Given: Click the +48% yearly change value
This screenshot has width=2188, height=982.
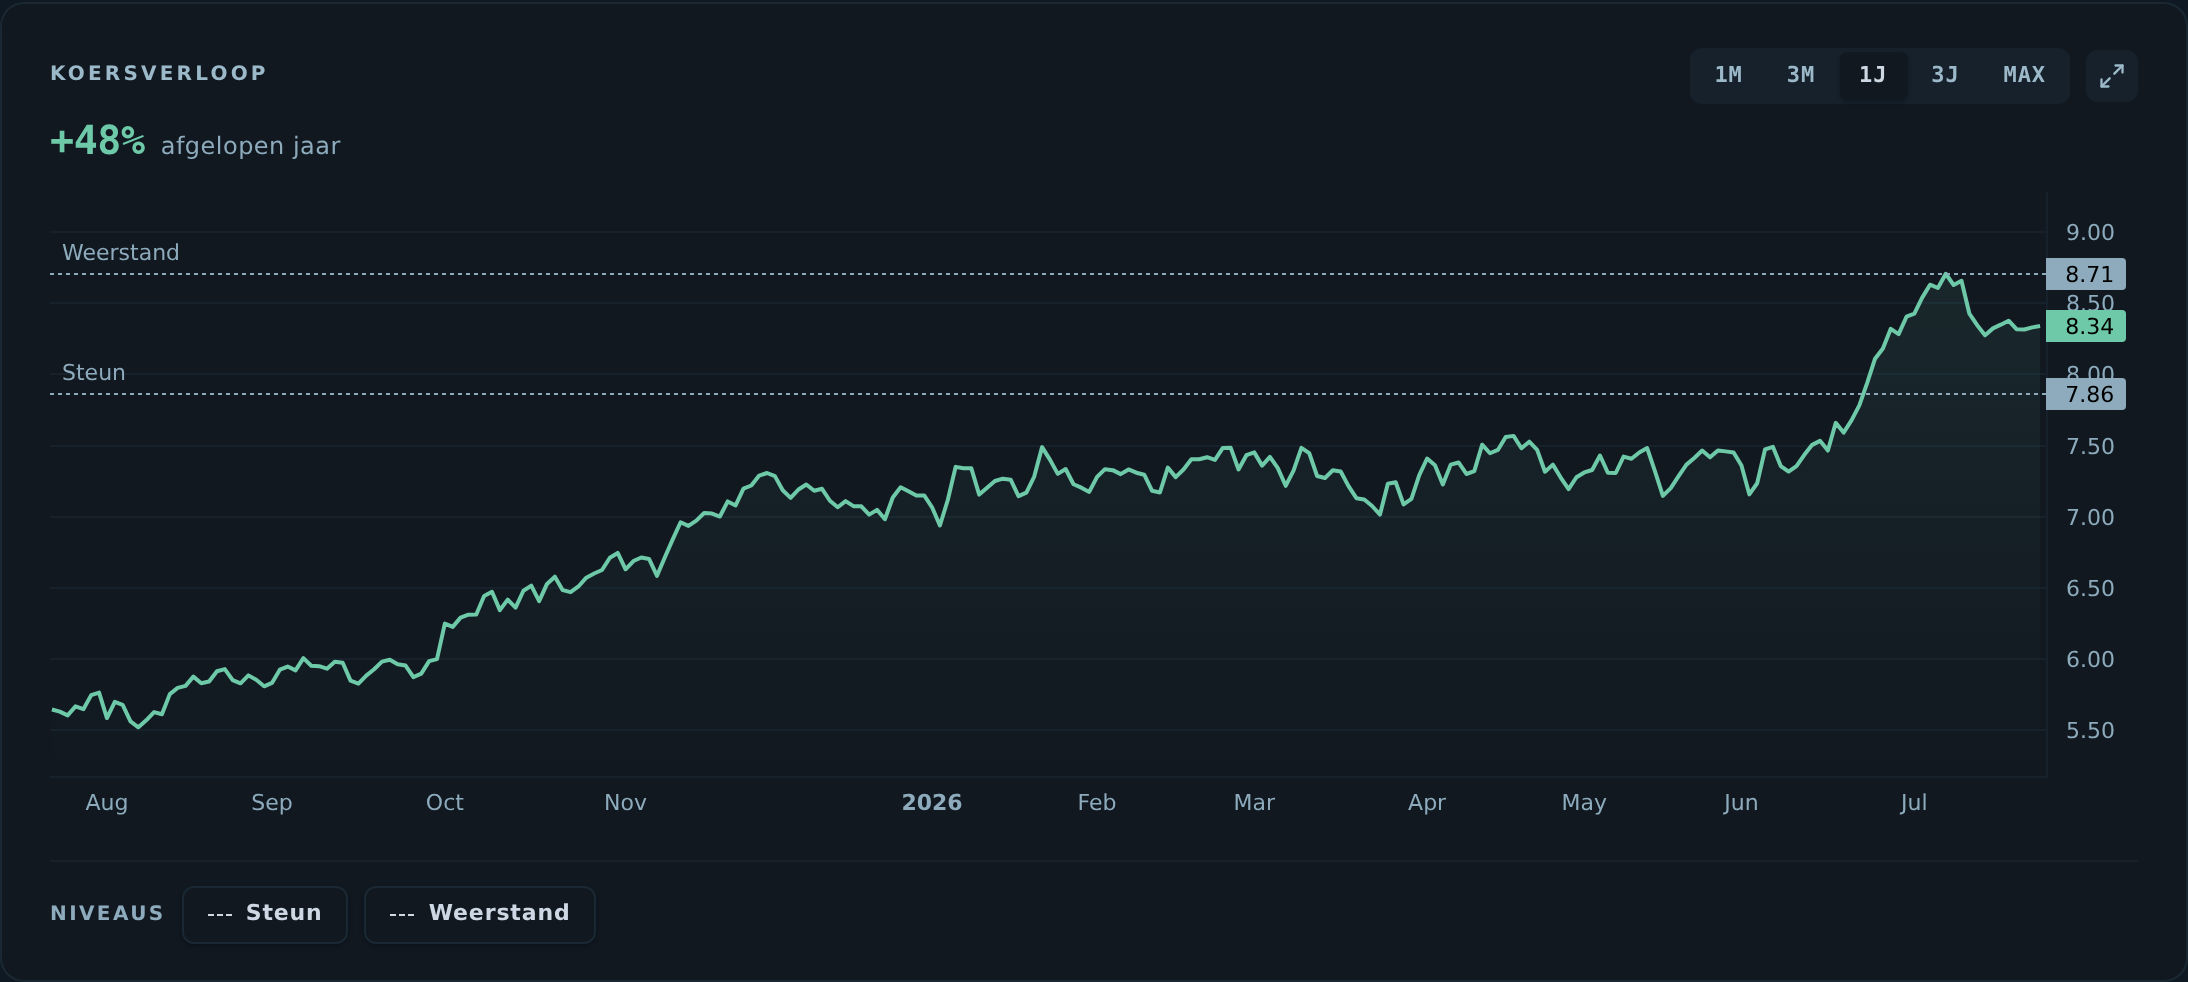Looking at the screenshot, I should click(x=98, y=141).
